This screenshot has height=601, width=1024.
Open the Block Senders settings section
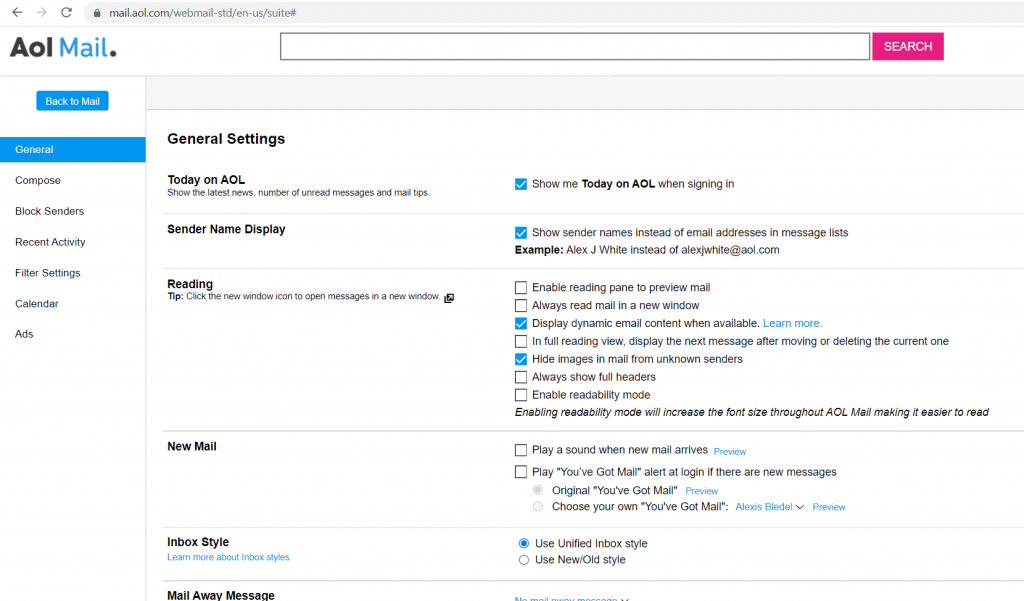click(50, 211)
